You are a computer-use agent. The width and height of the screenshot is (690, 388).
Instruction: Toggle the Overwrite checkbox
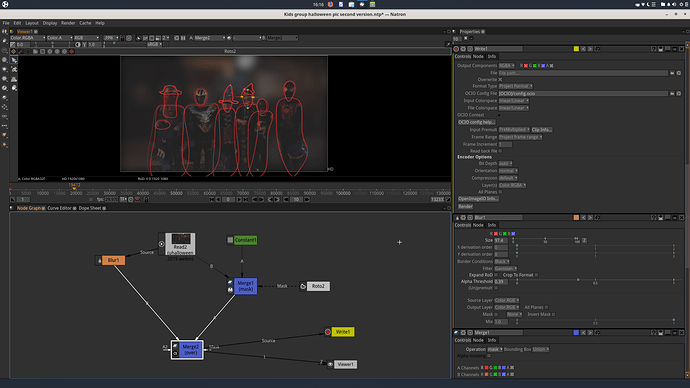(x=500, y=80)
